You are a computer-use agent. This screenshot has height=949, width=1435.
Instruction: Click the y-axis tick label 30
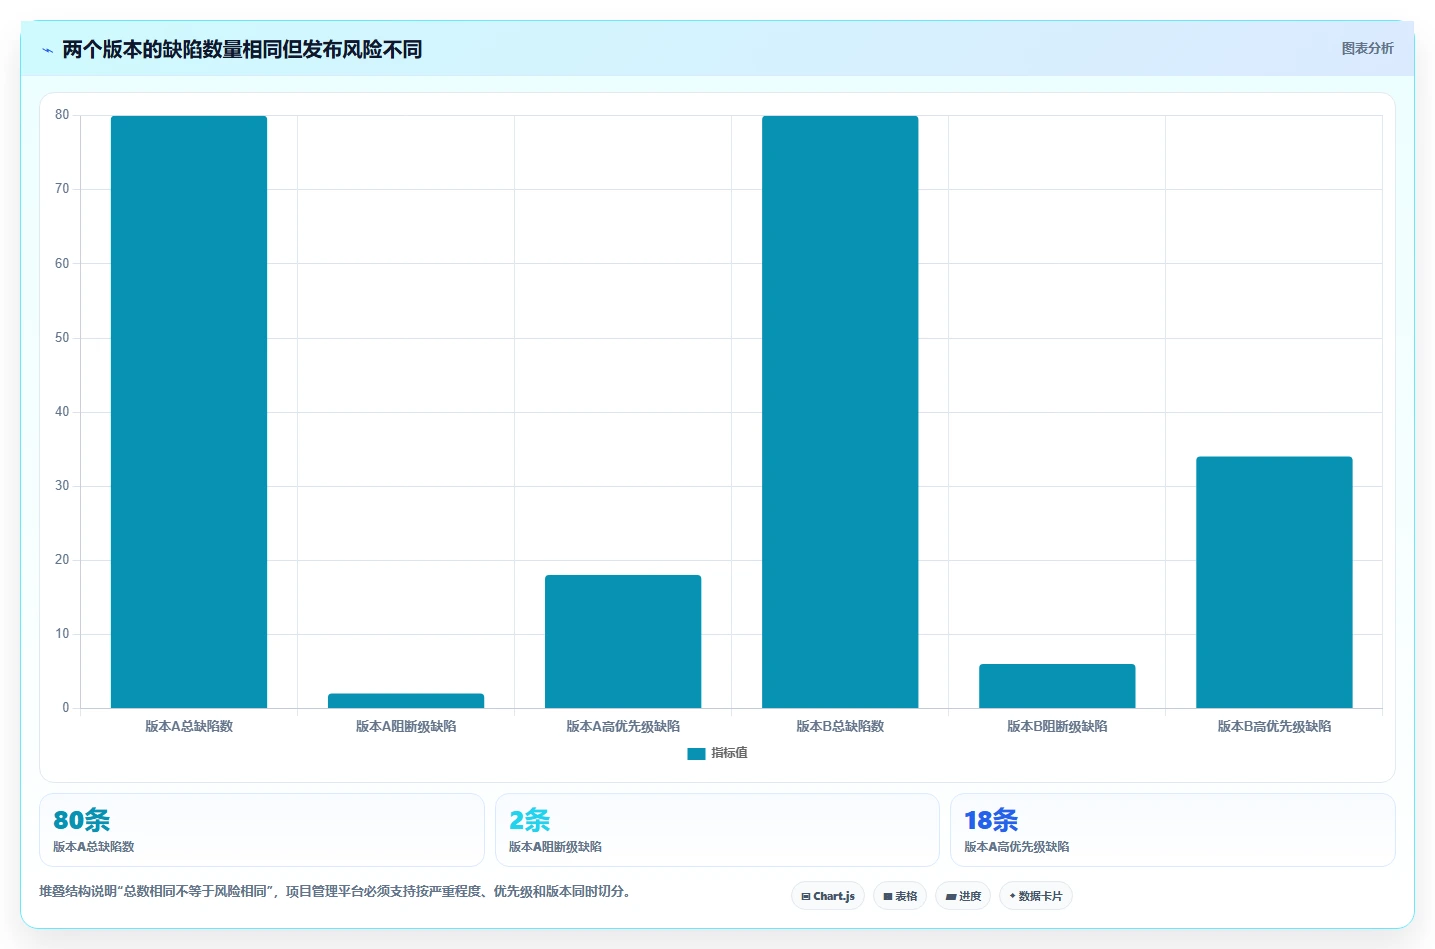click(x=62, y=486)
